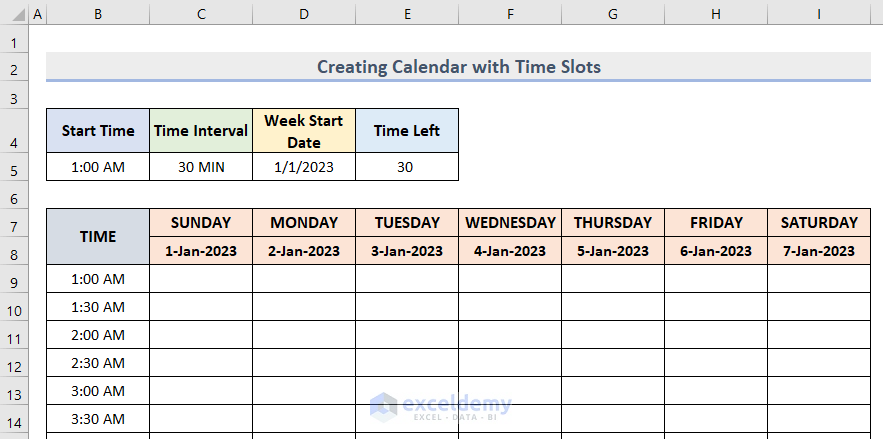
Task: Click the SATURDAY column heading cell
Action: click(819, 223)
